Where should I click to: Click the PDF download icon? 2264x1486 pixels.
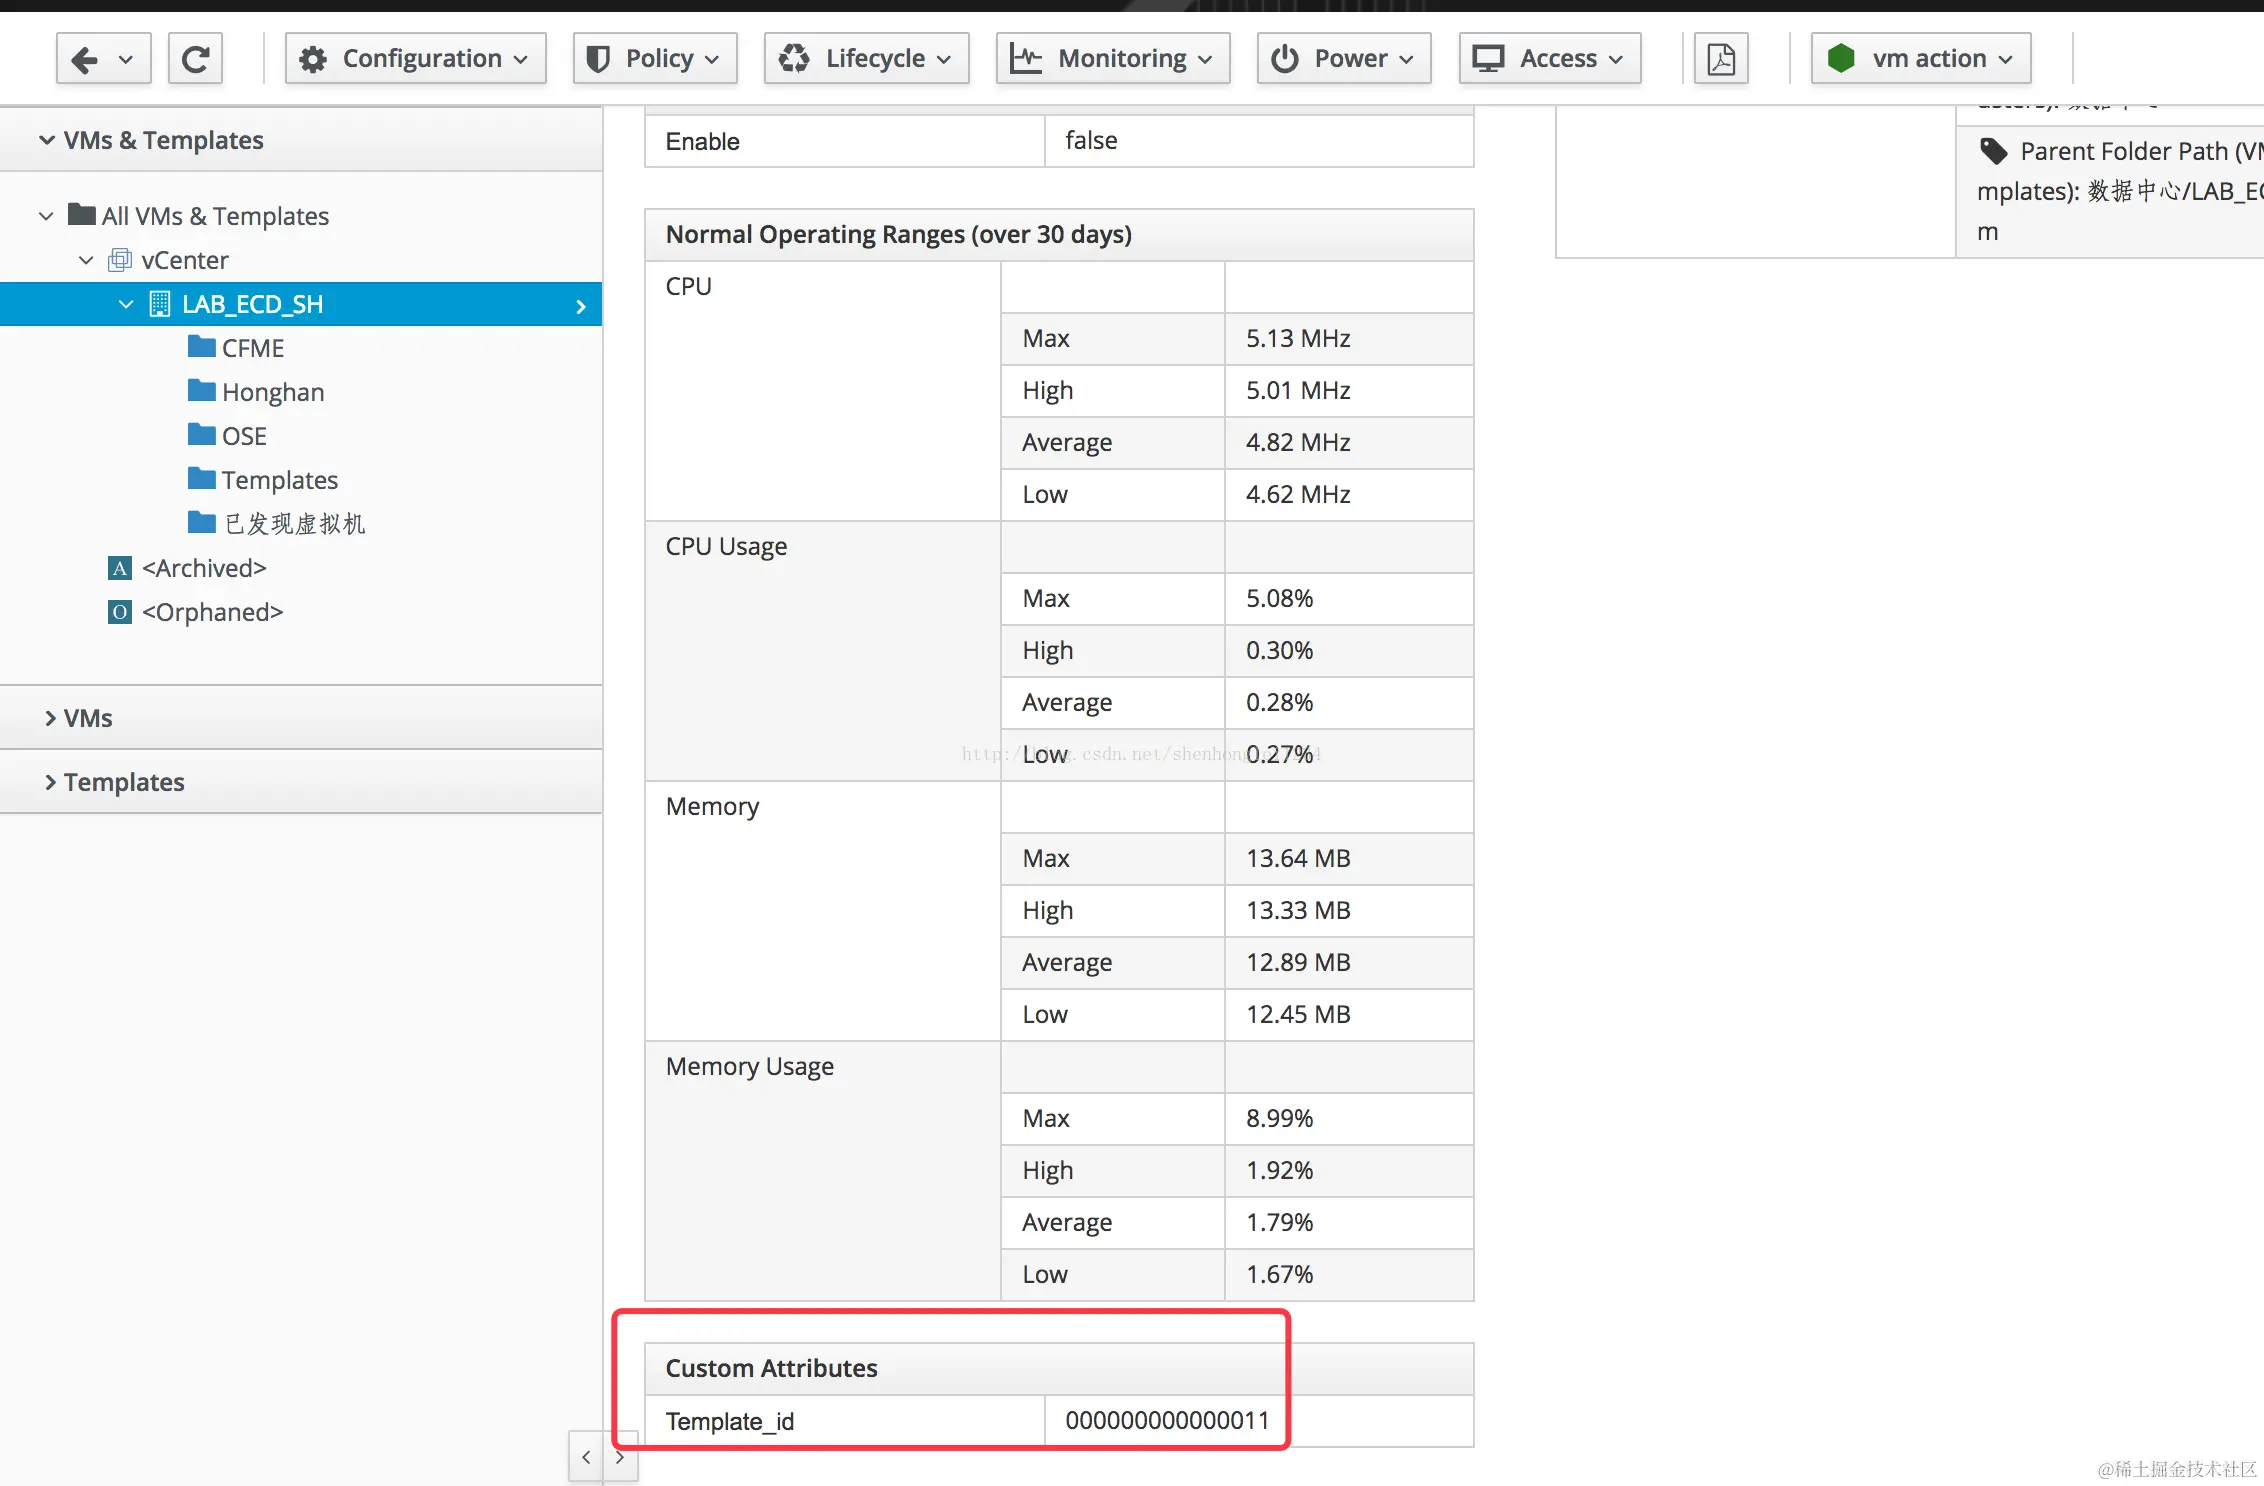pos(1721,59)
